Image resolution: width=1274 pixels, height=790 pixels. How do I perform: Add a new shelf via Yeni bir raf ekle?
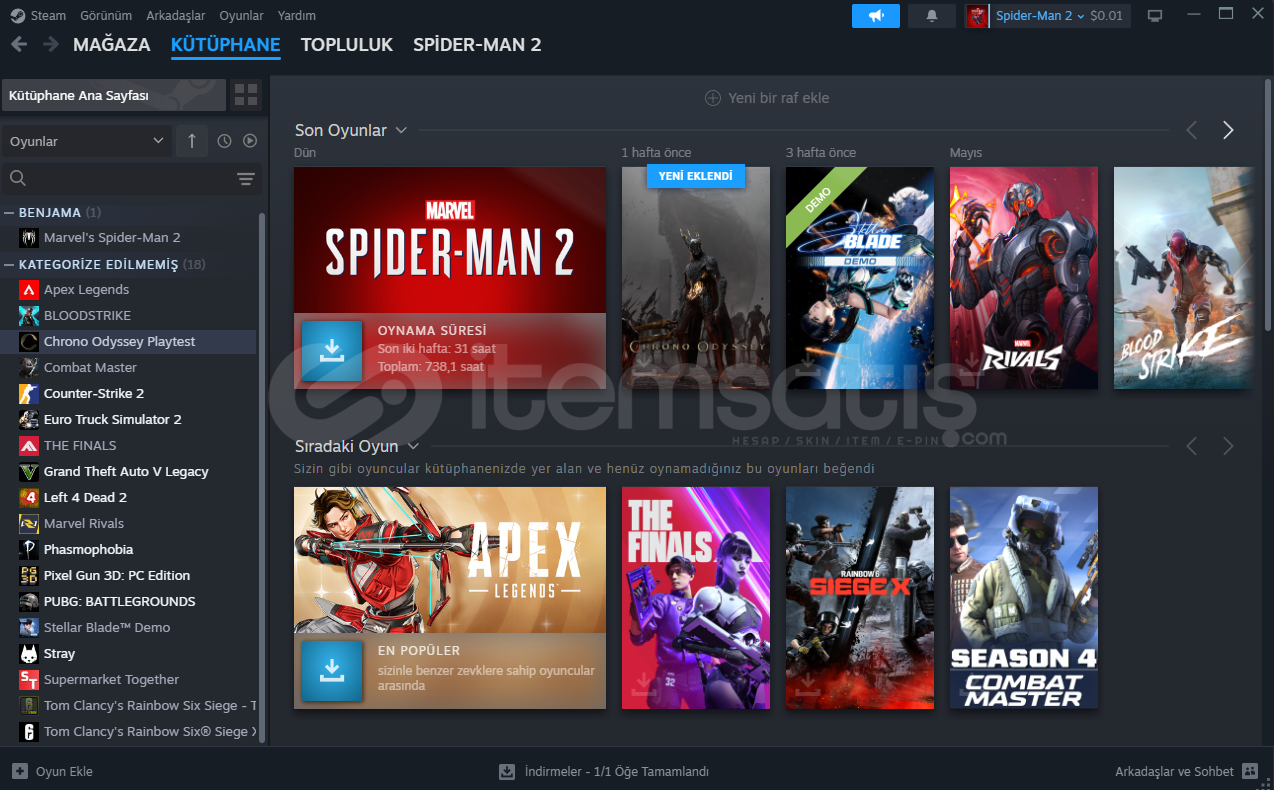pyautogui.click(x=767, y=98)
